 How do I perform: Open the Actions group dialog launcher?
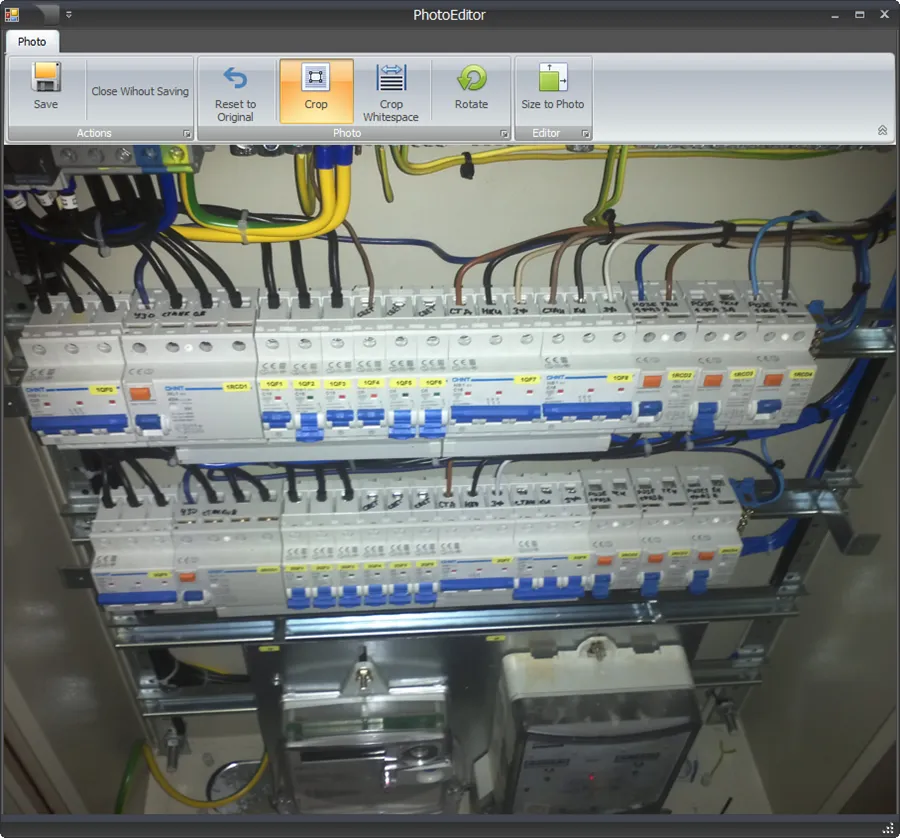185,133
